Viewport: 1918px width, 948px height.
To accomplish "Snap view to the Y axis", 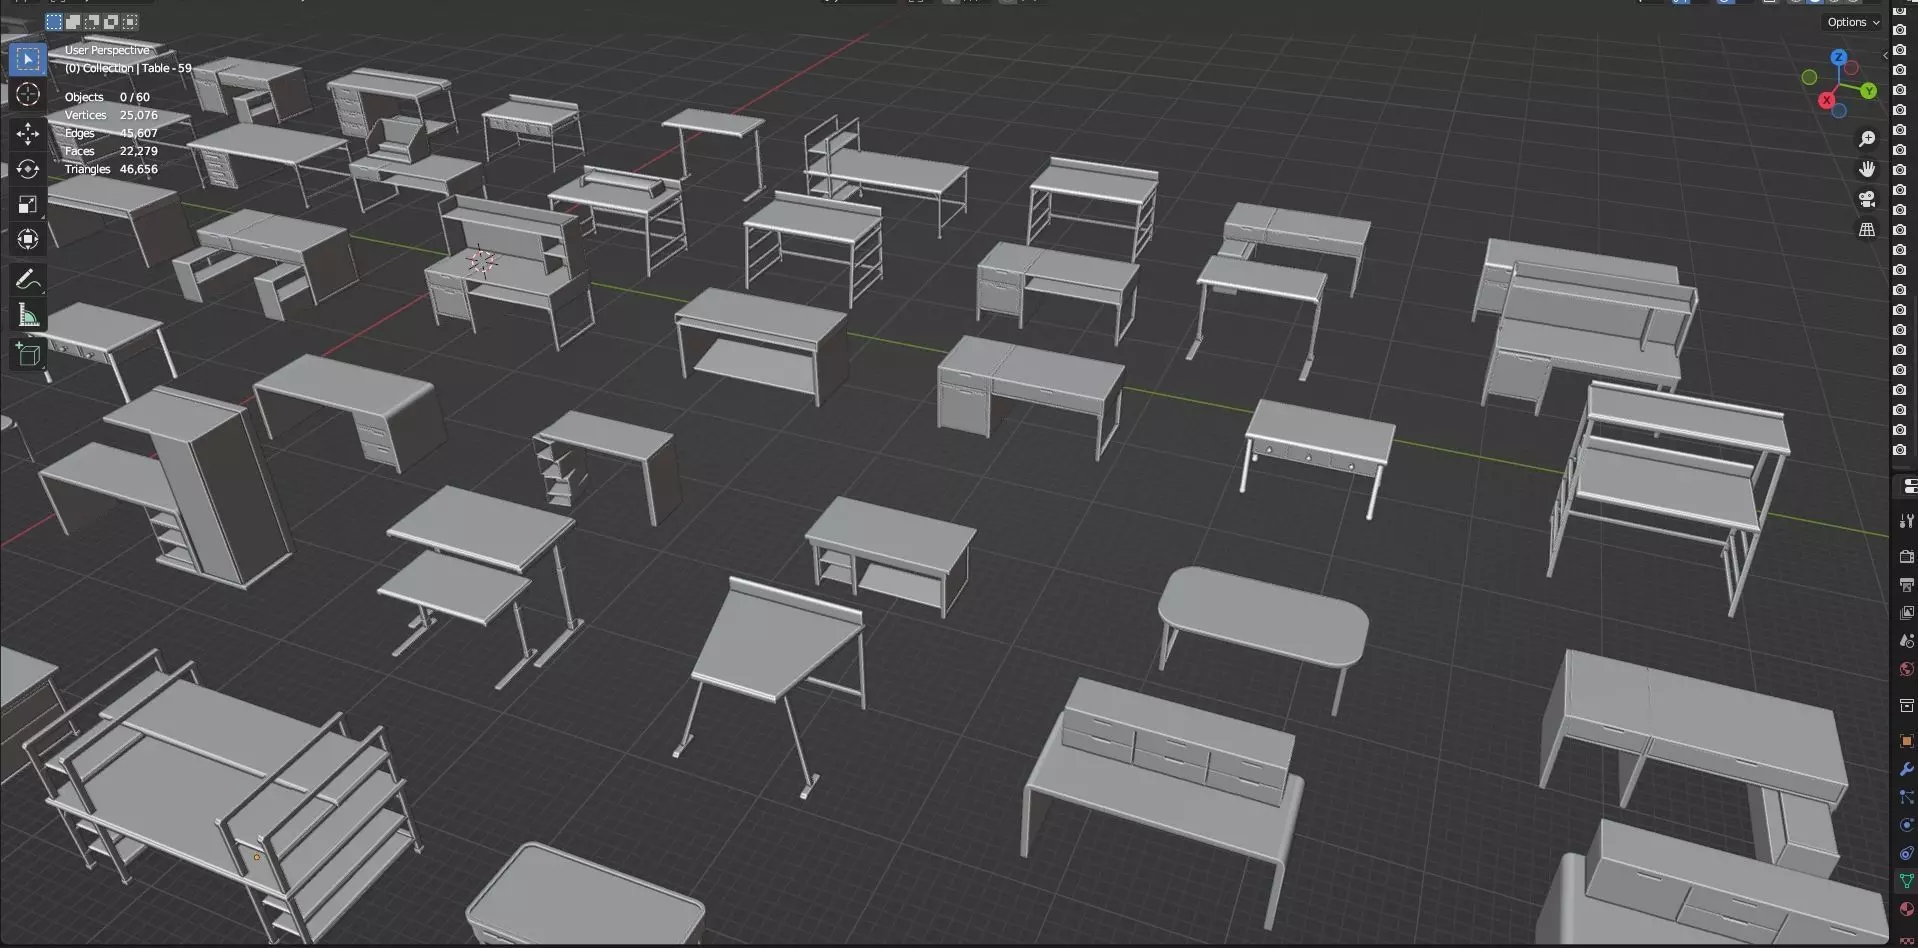I will point(1868,91).
